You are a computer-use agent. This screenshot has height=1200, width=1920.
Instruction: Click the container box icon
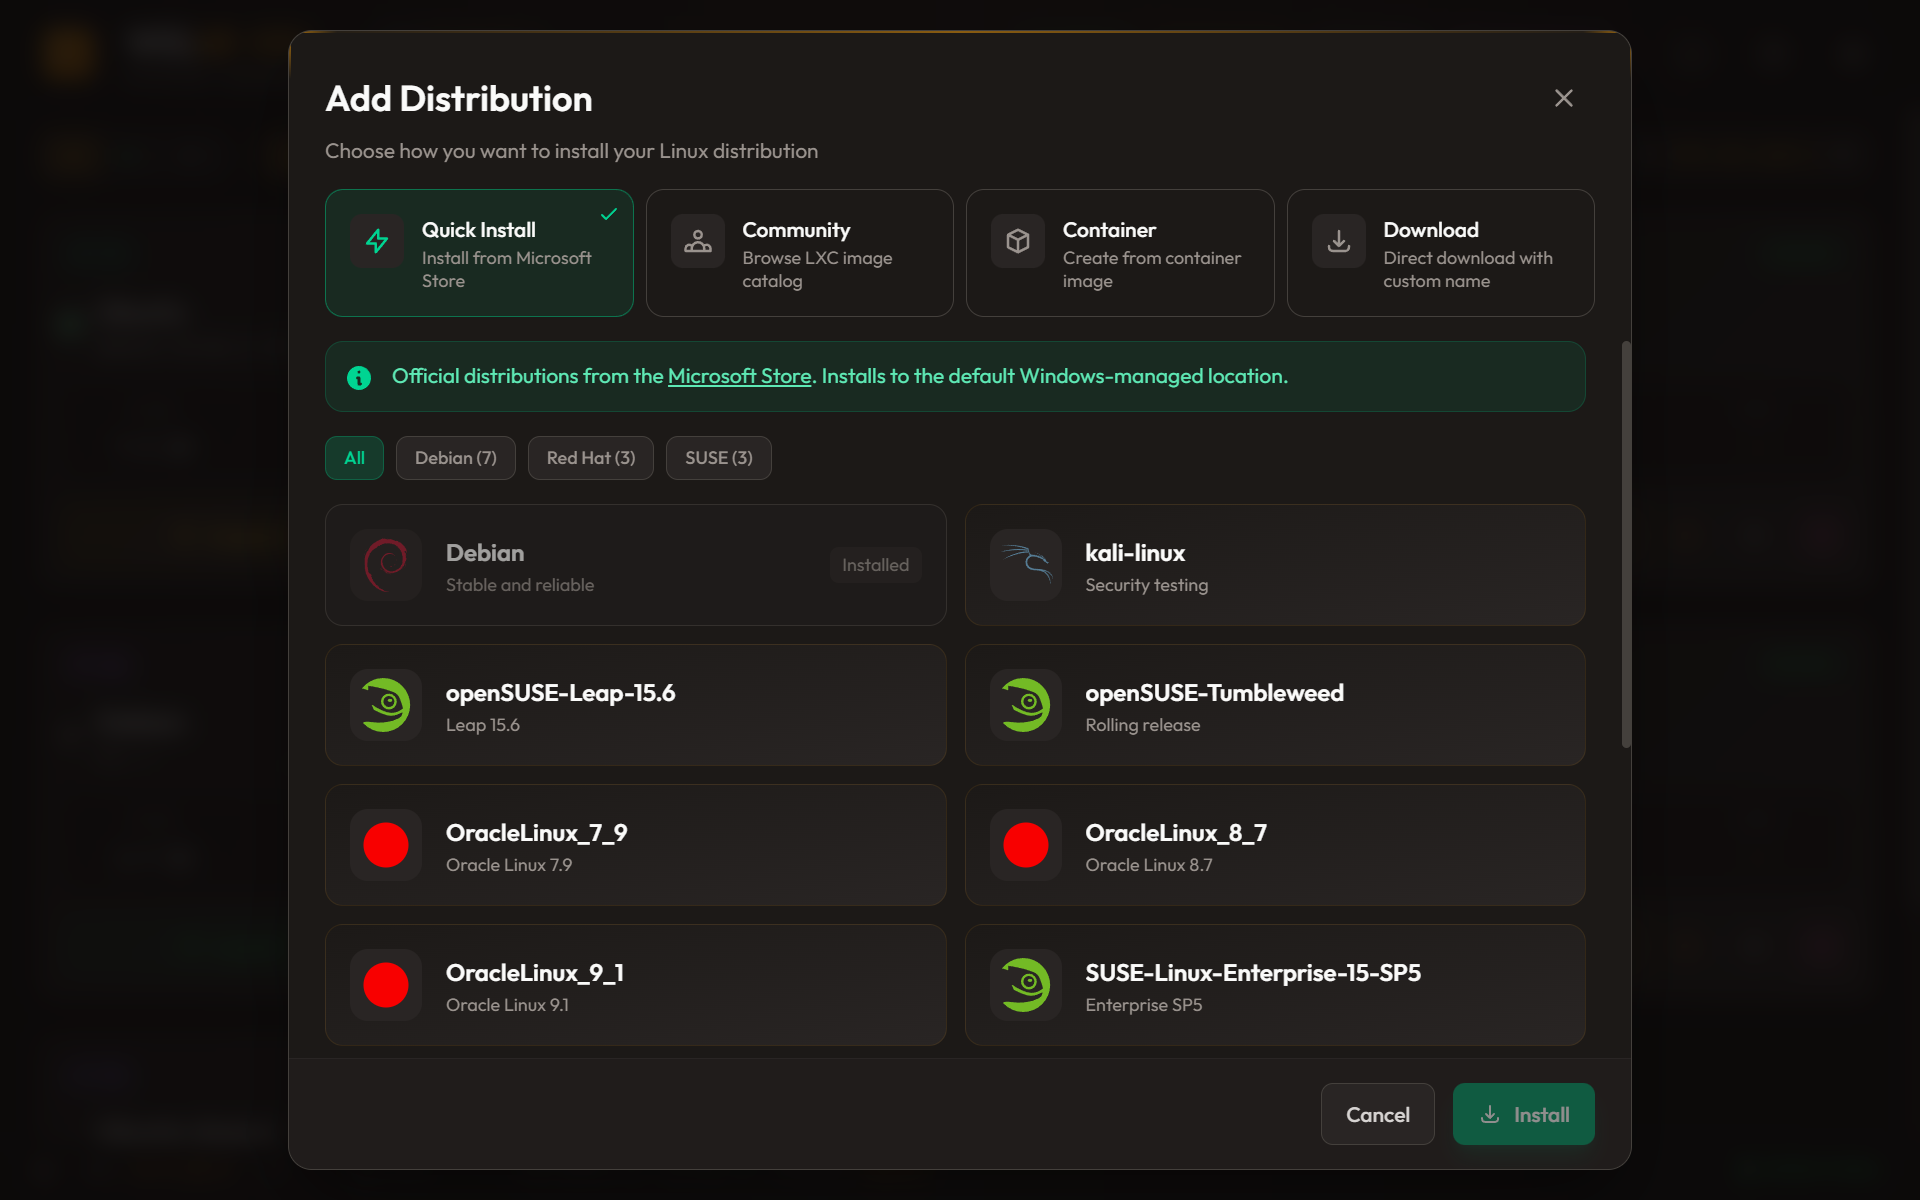[x=1017, y=241]
